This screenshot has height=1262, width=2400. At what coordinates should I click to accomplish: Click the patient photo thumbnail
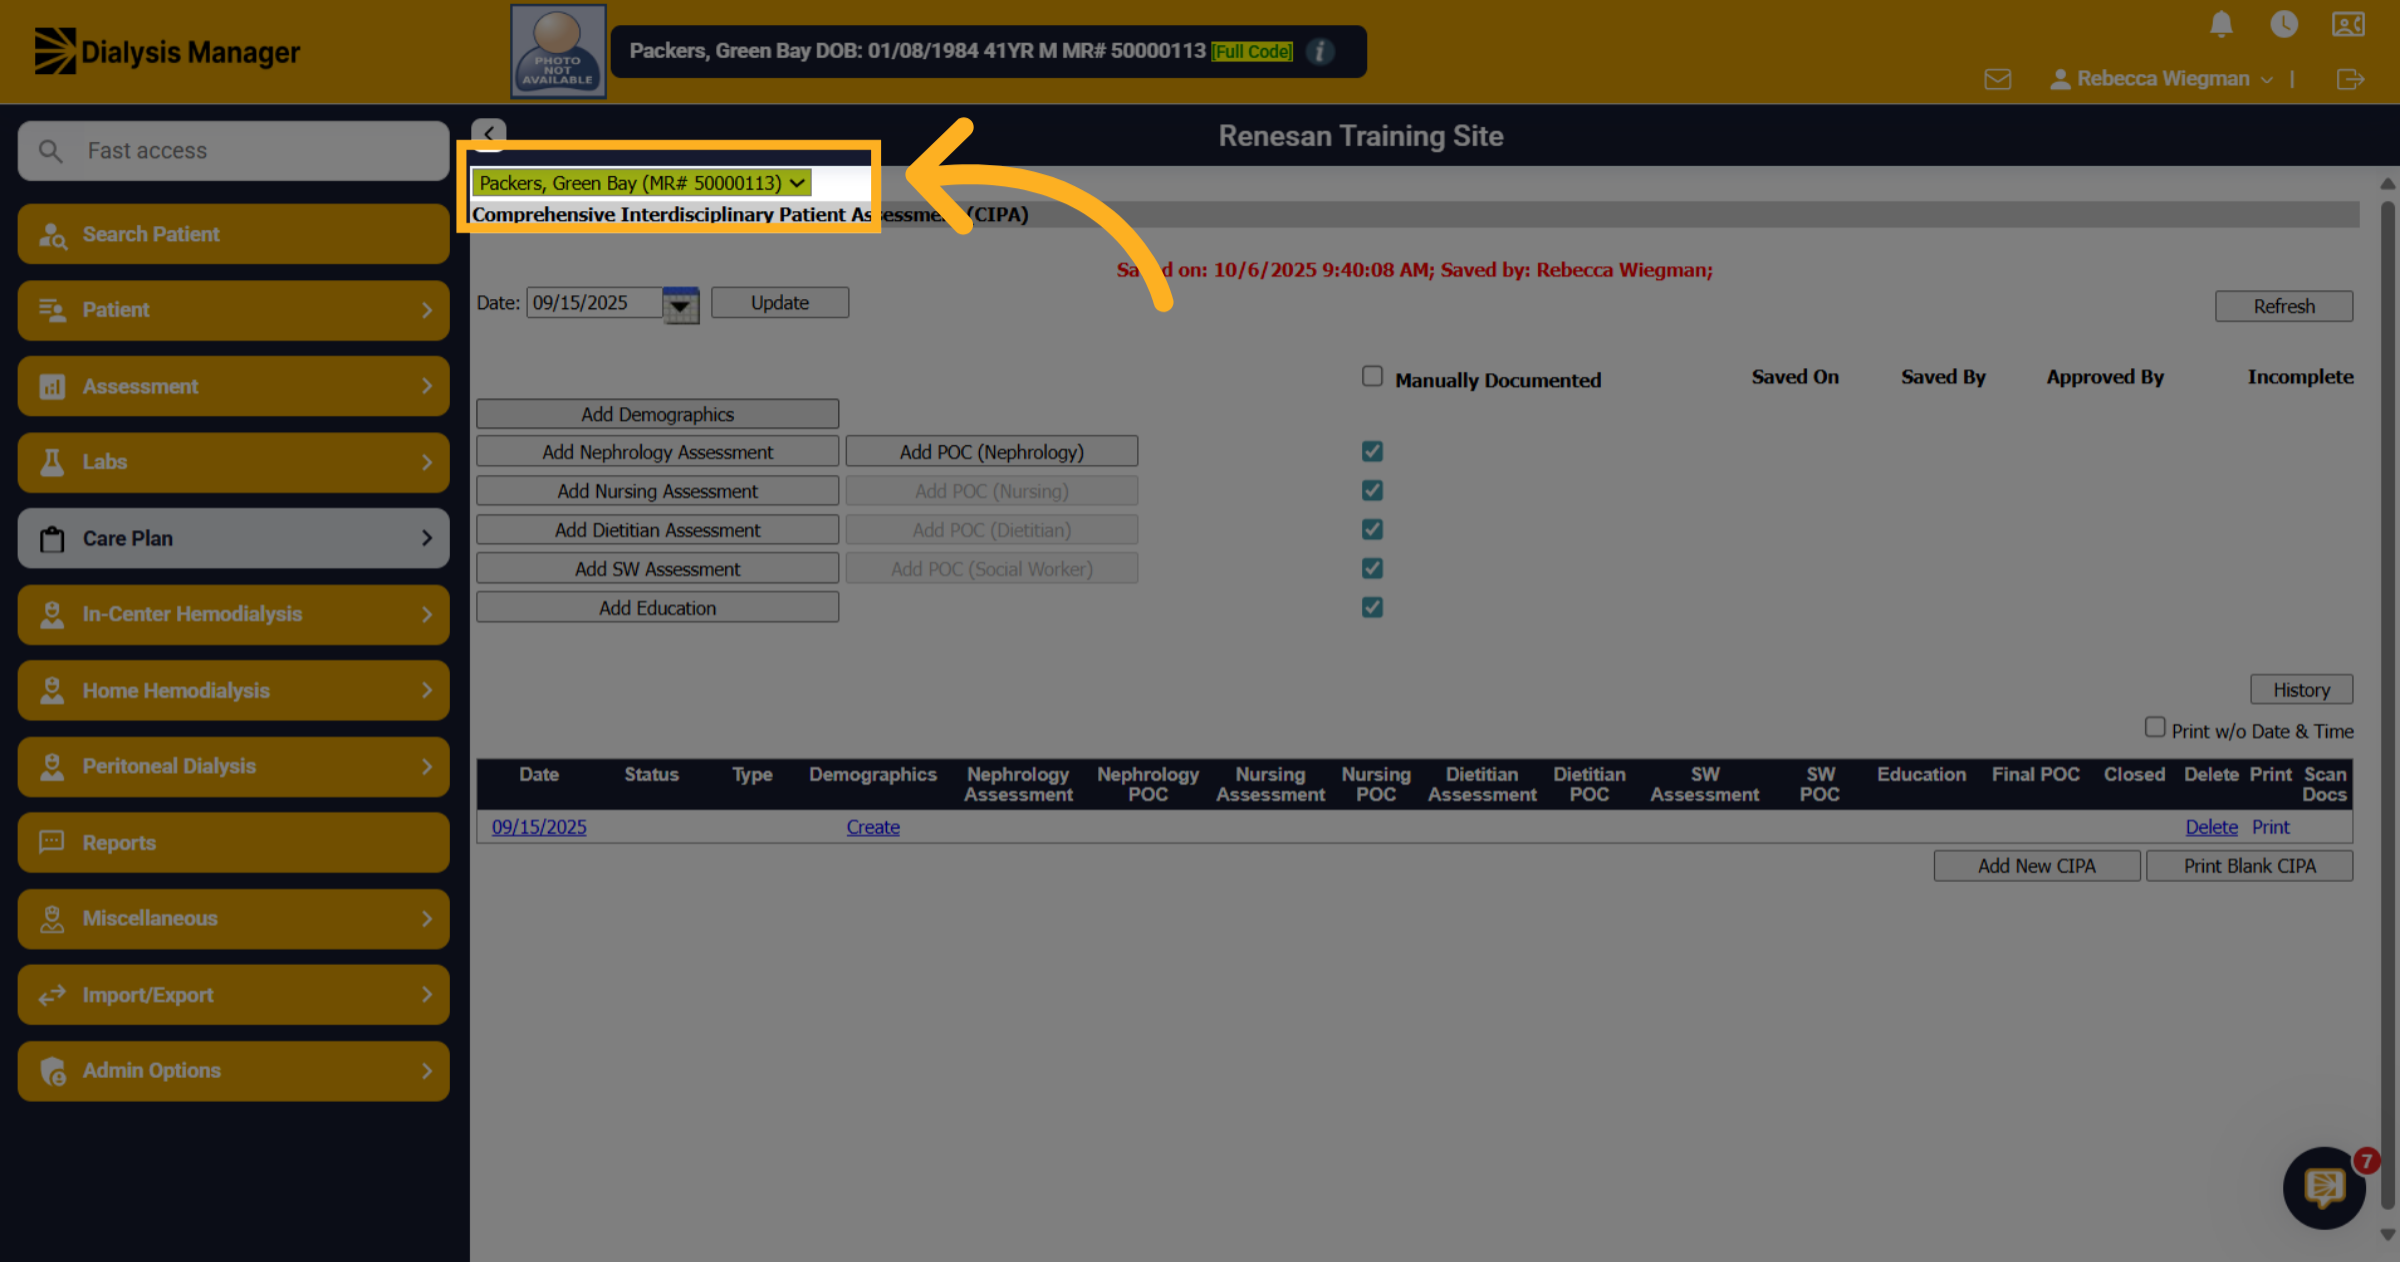558,51
